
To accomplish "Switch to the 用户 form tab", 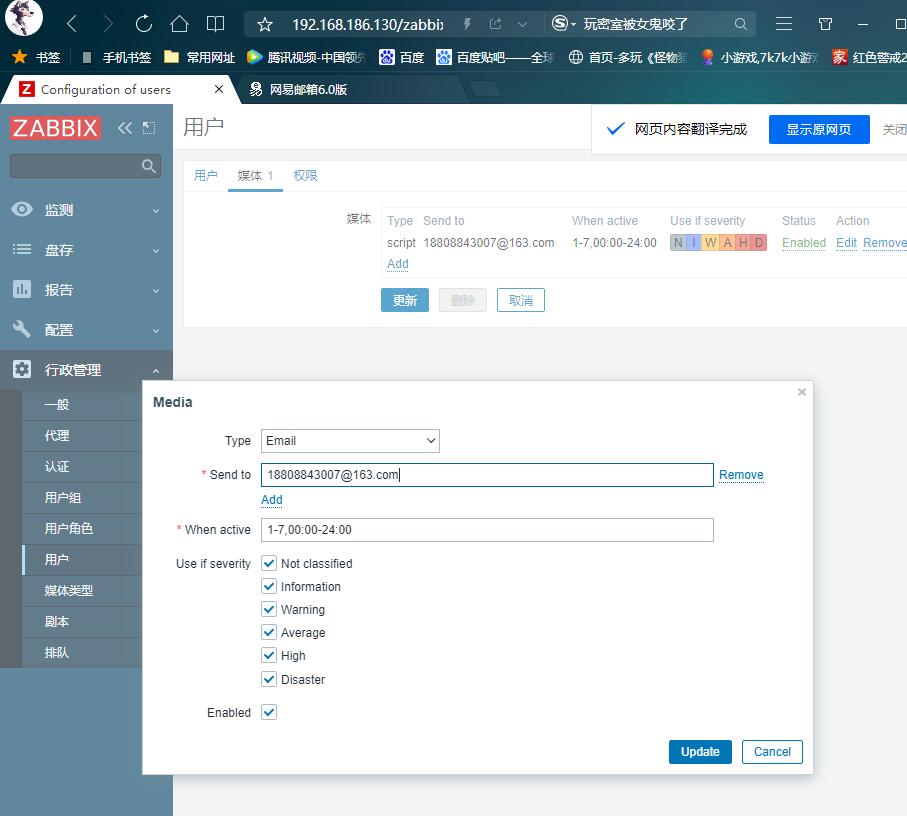I will tap(205, 175).
